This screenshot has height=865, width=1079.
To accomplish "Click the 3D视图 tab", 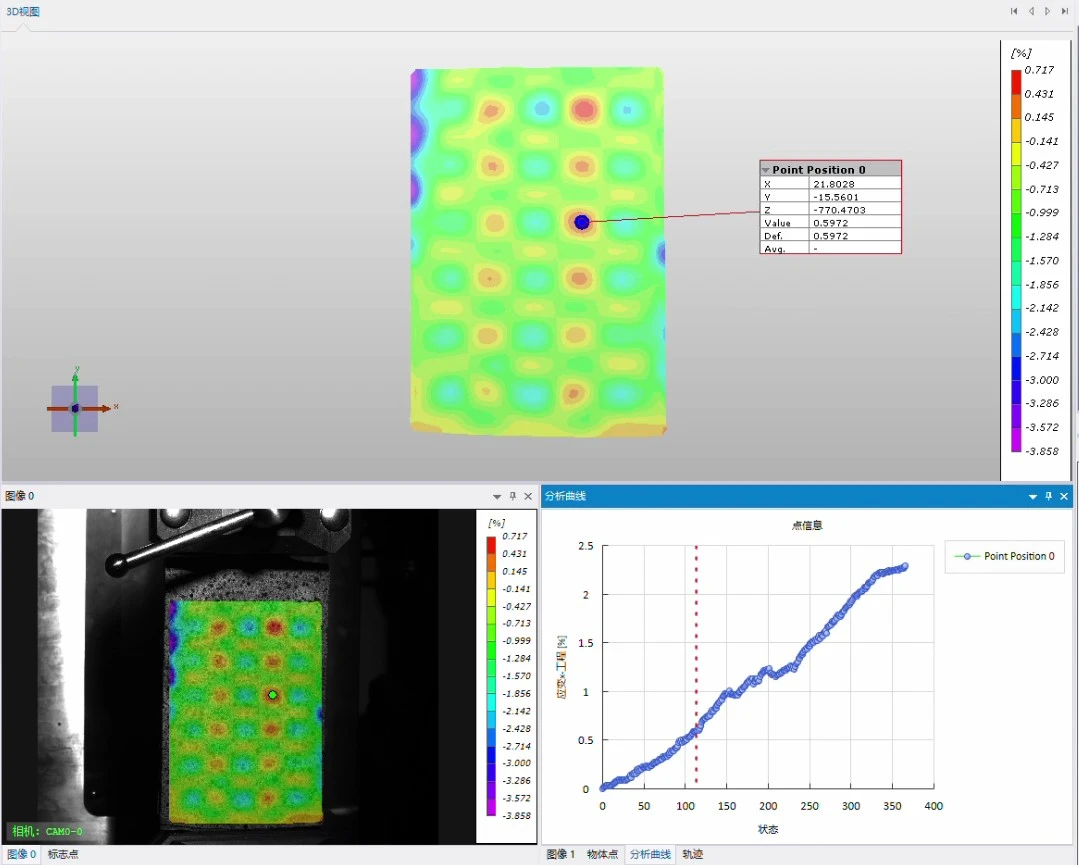I will click(x=23, y=11).
